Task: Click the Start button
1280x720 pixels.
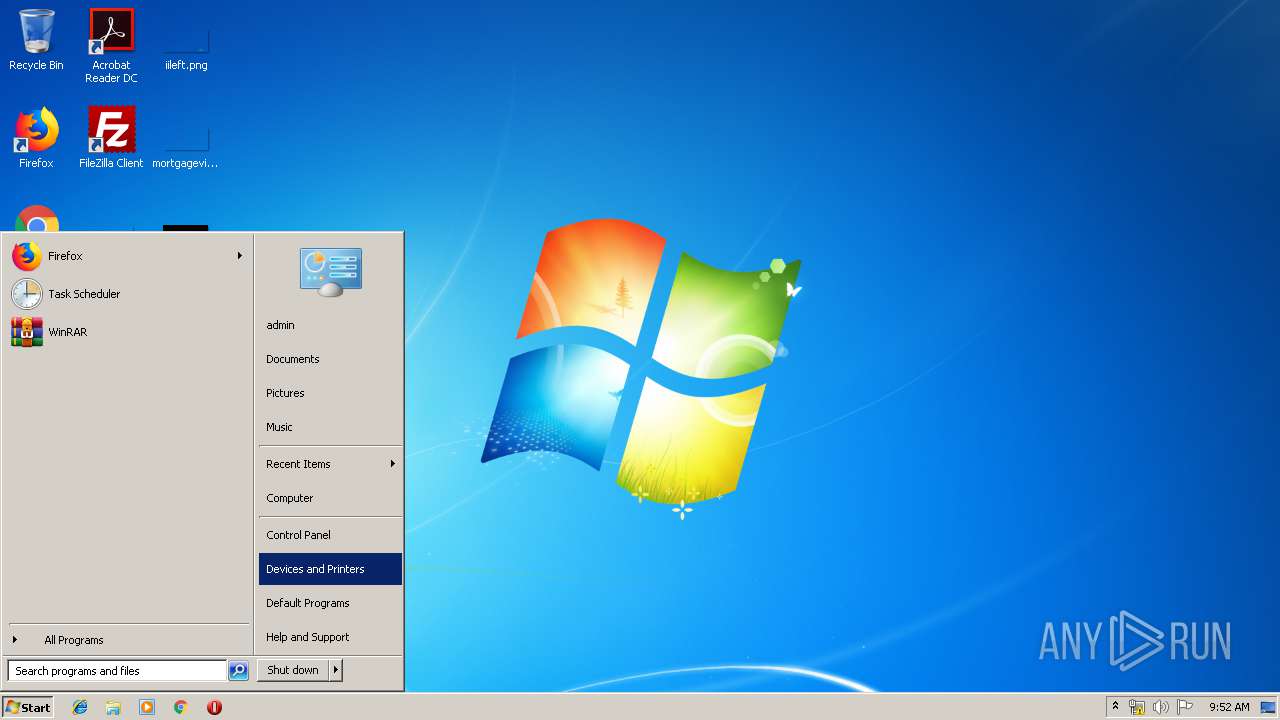Action: pos(28,707)
